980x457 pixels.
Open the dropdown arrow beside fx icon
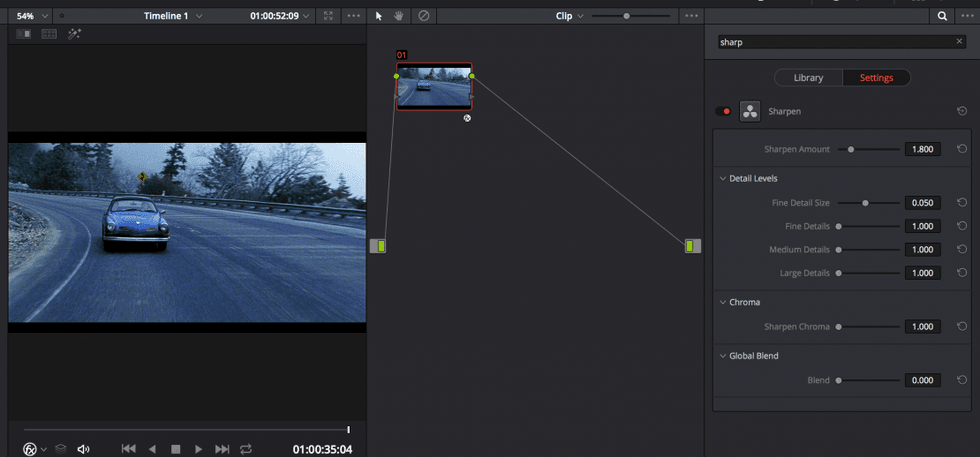[x=44, y=449]
